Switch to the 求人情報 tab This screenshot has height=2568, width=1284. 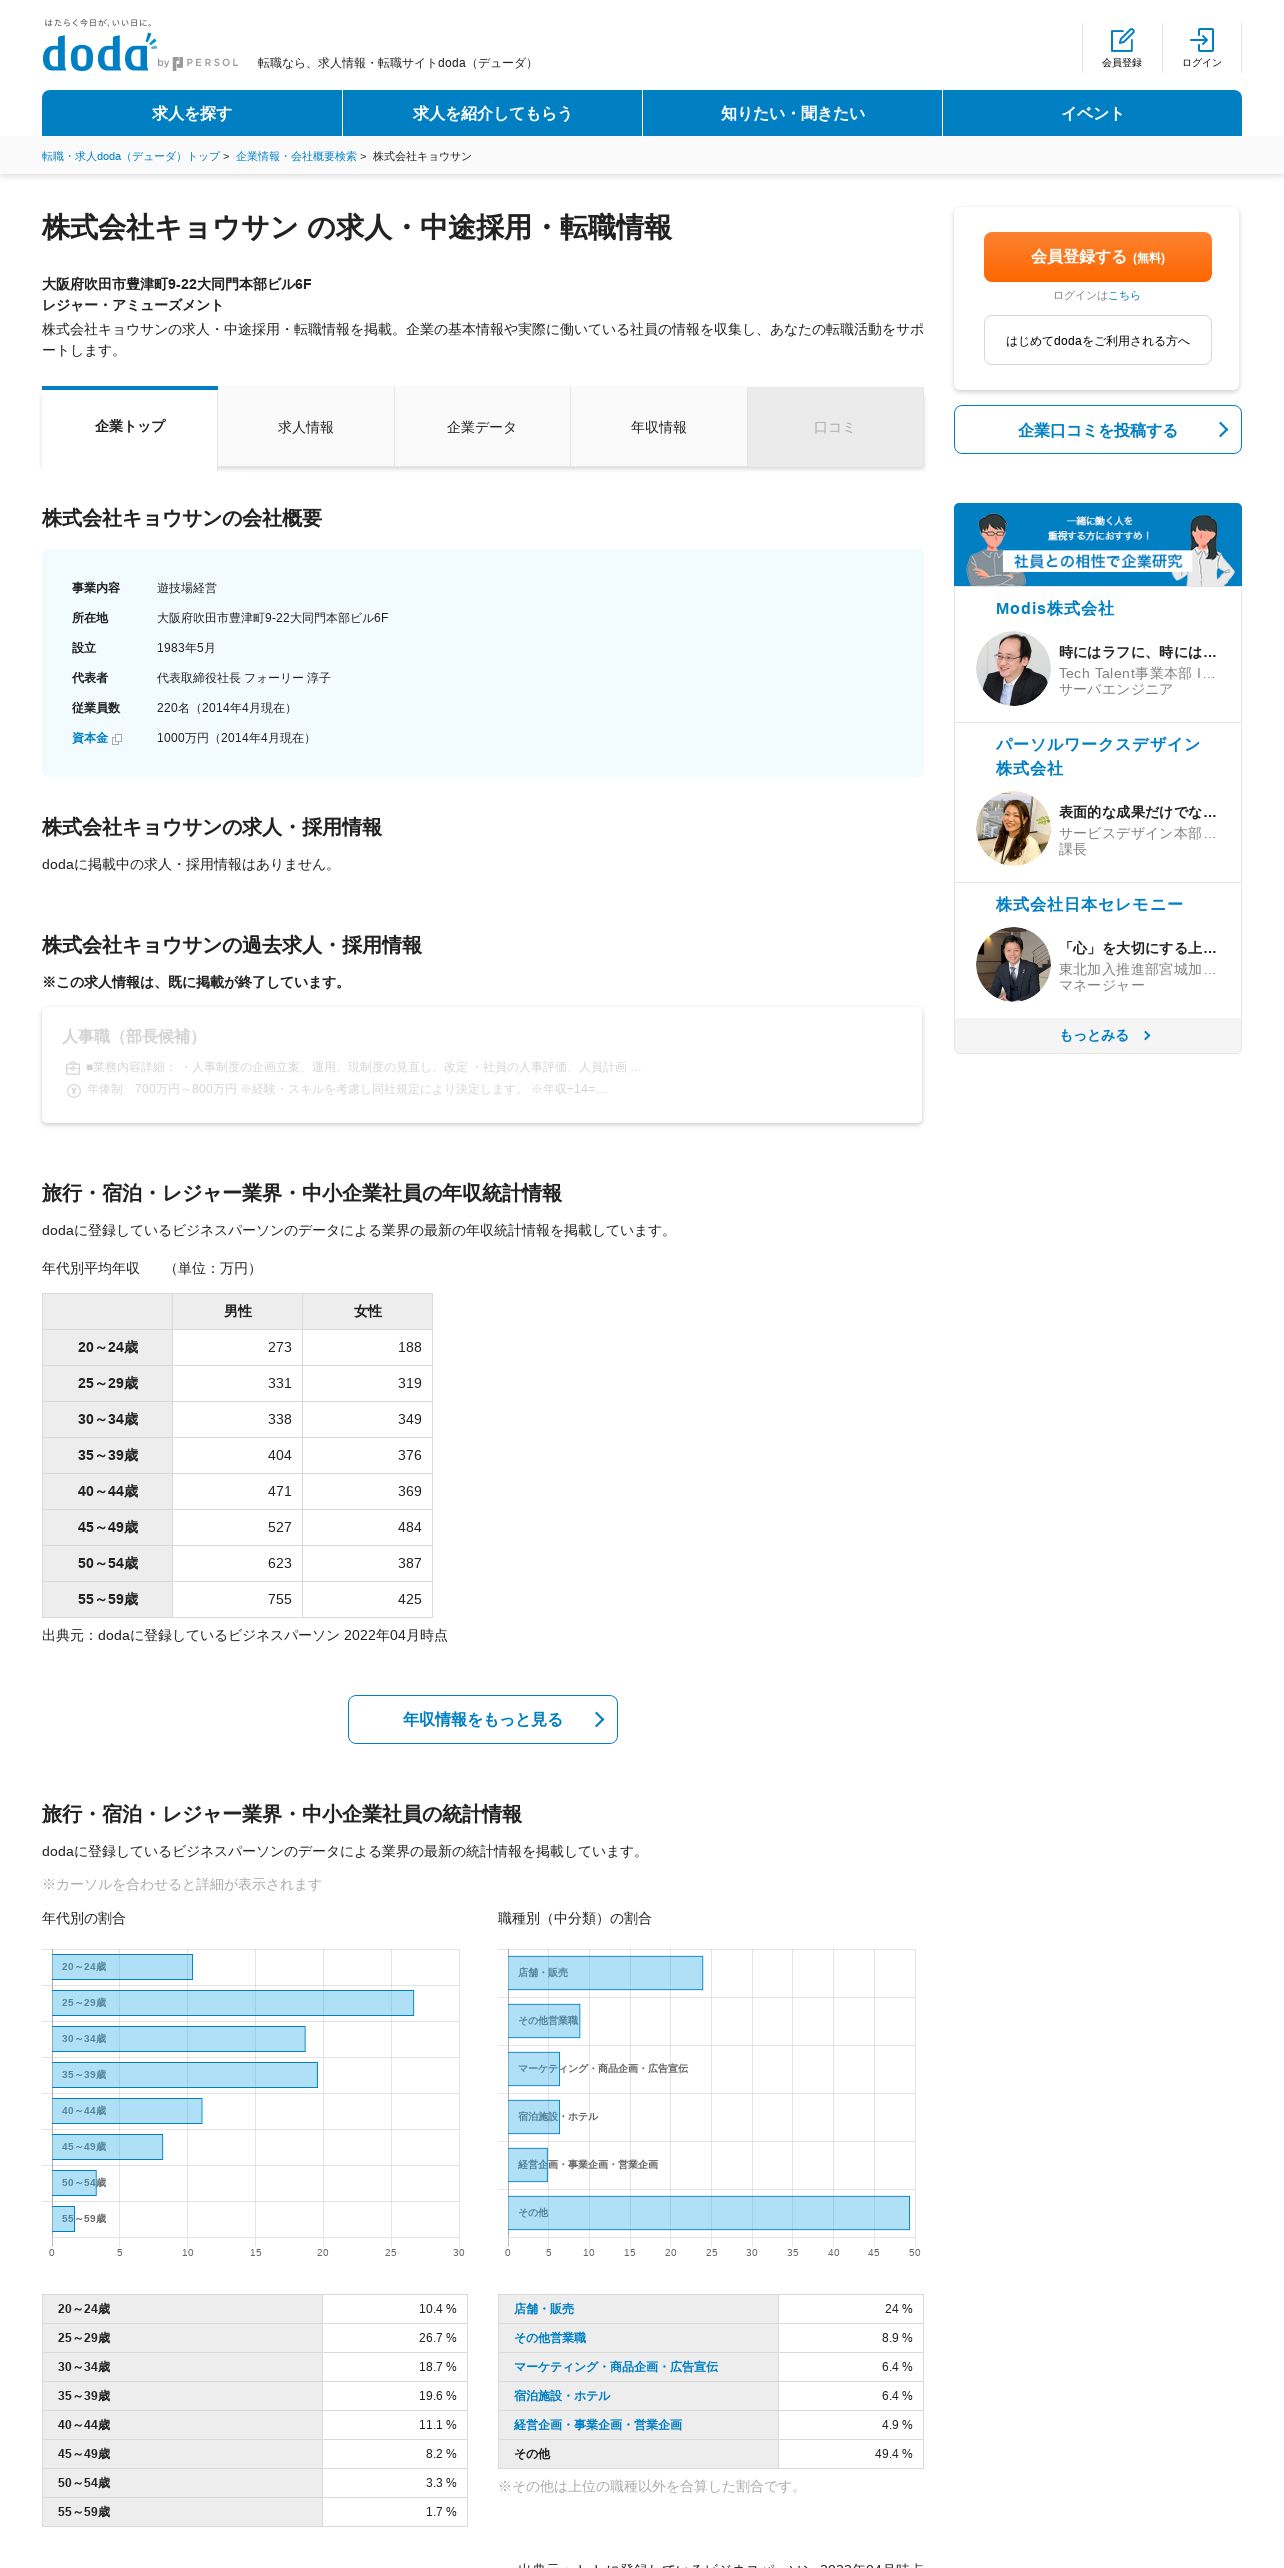click(306, 427)
